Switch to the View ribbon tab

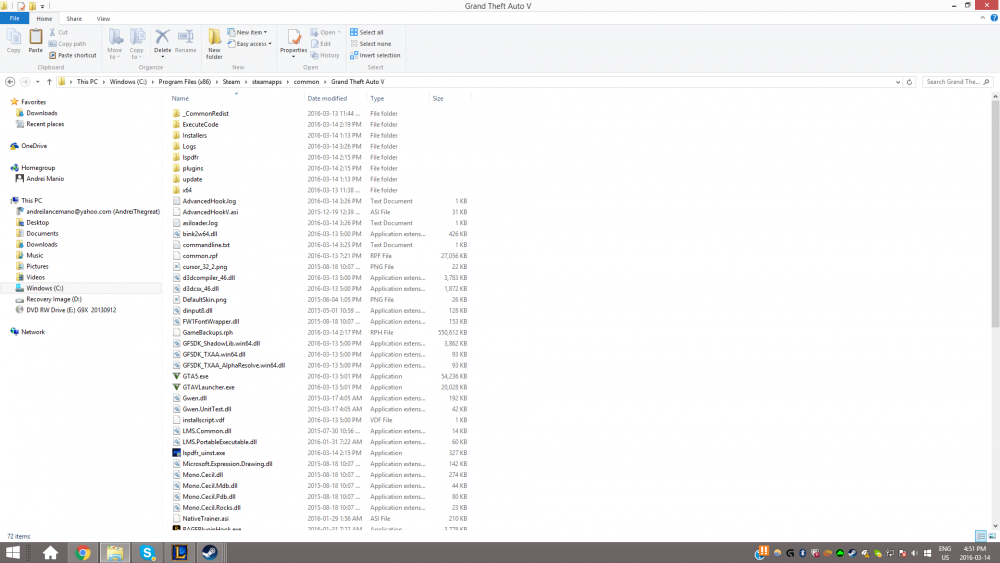[x=103, y=18]
